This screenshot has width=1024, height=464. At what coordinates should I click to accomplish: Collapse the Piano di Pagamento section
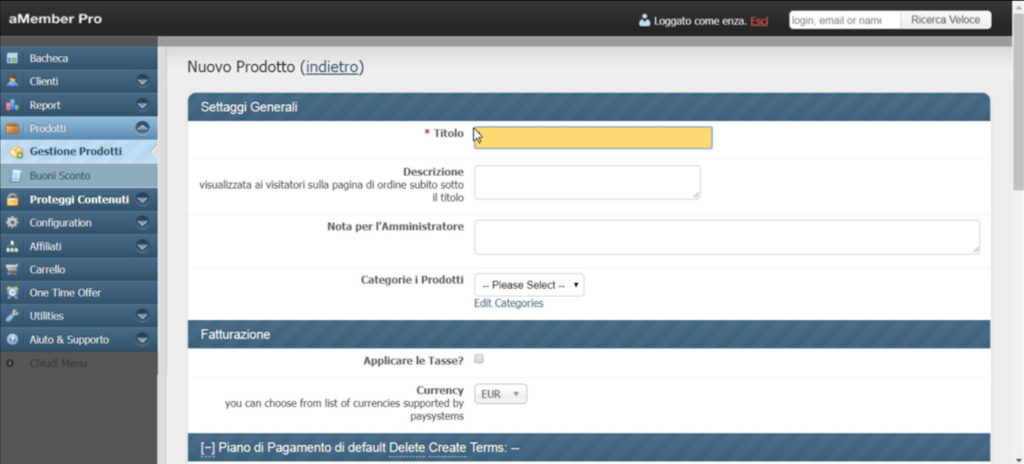click(x=208, y=448)
